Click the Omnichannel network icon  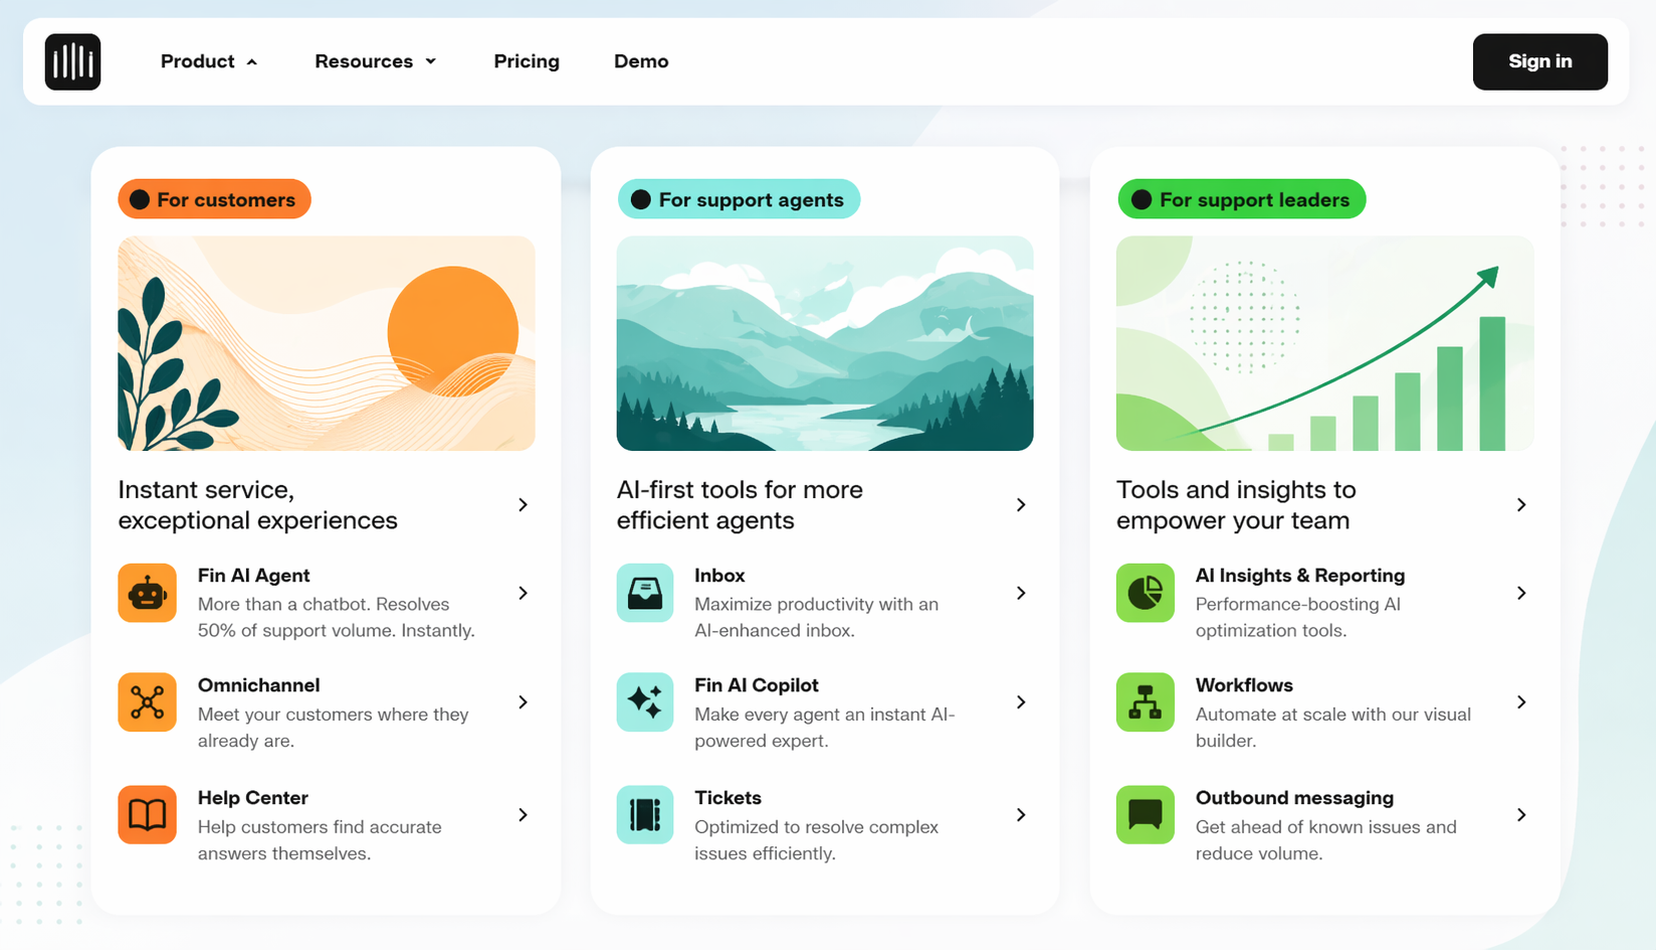pyautogui.click(x=147, y=702)
